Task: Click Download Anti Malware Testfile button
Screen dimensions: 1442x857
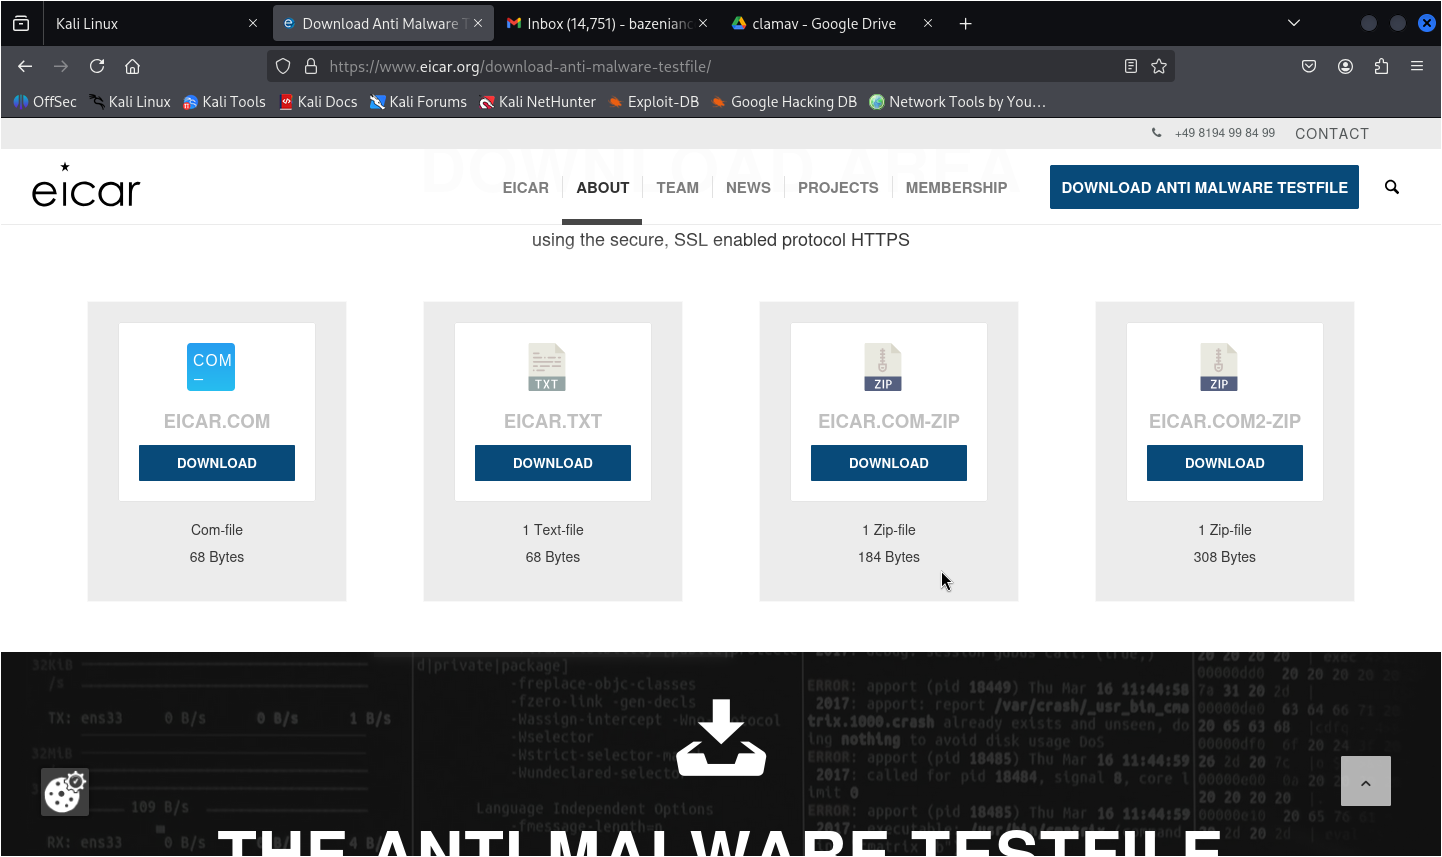Action: (1204, 187)
